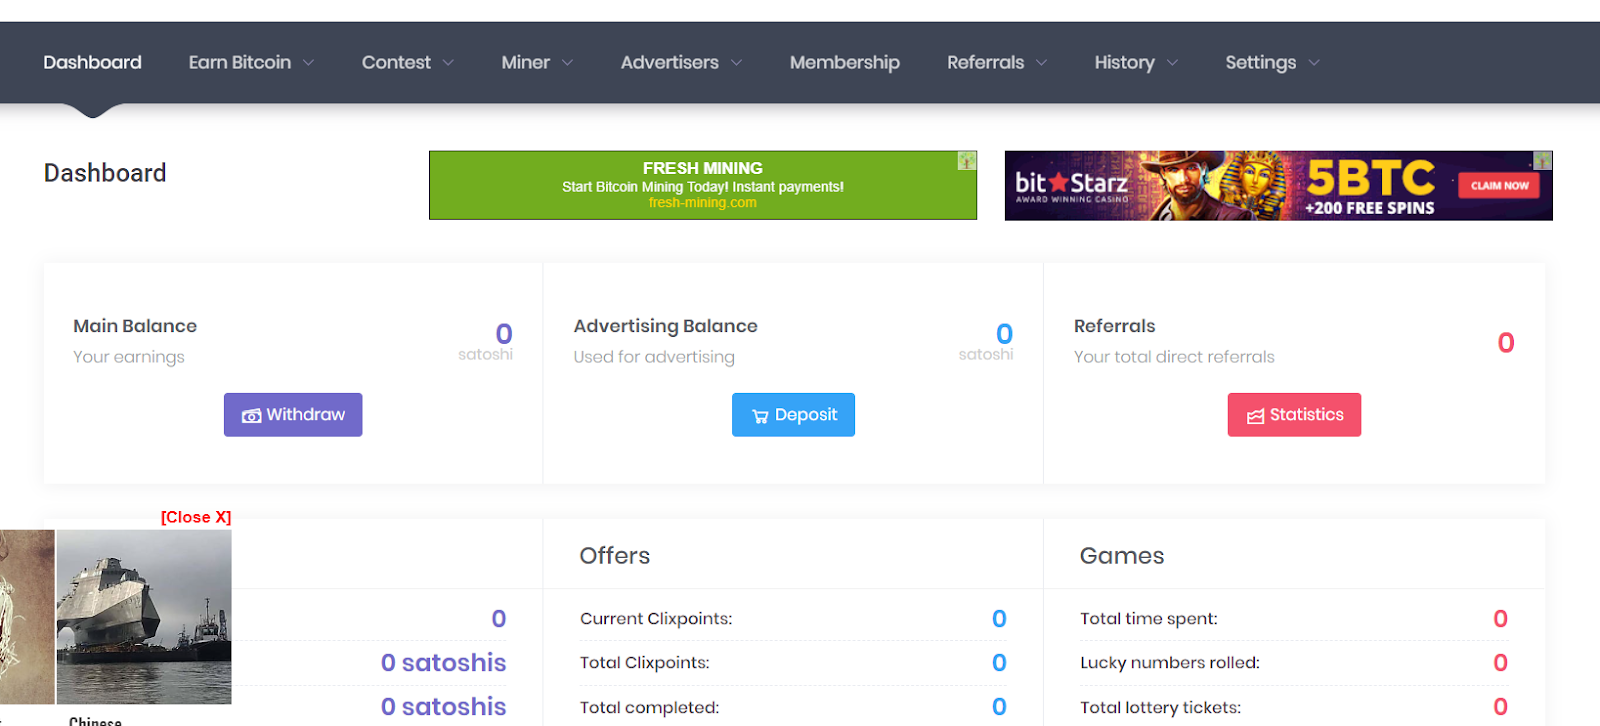Open referral Statistics button
Viewport: 1600px width, 726px height.
click(1294, 415)
